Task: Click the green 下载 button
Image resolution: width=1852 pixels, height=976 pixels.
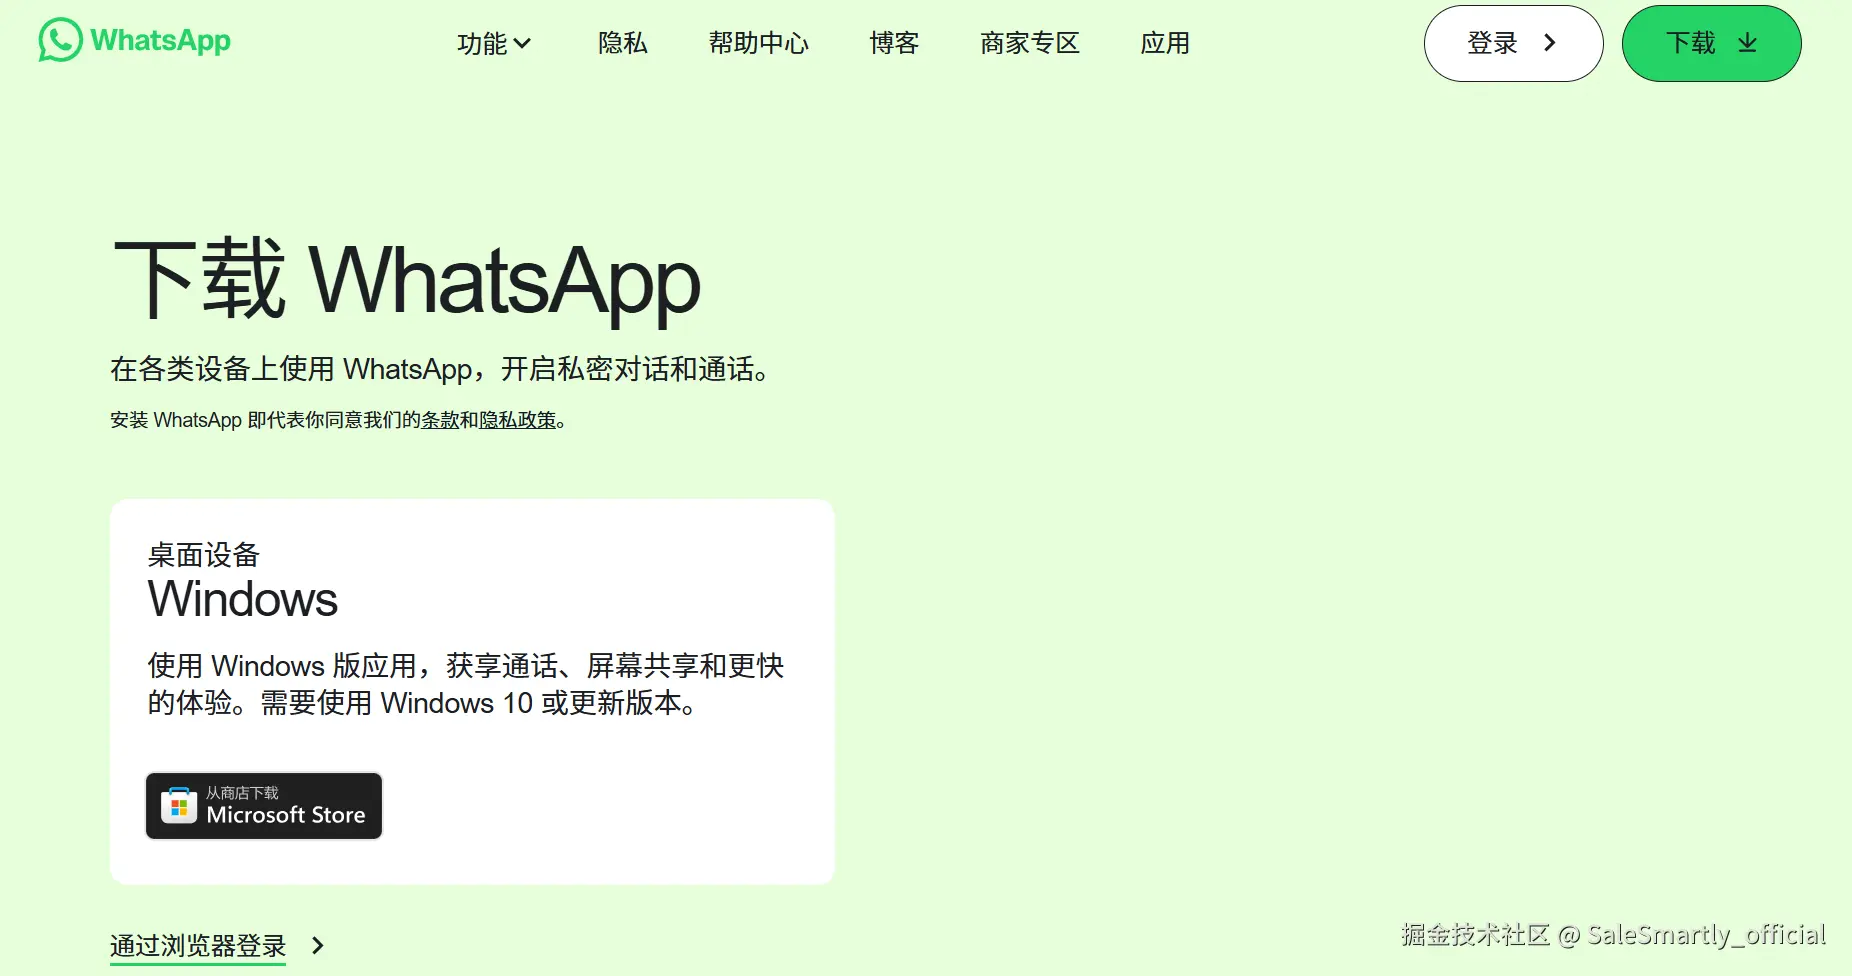Action: 1712,43
